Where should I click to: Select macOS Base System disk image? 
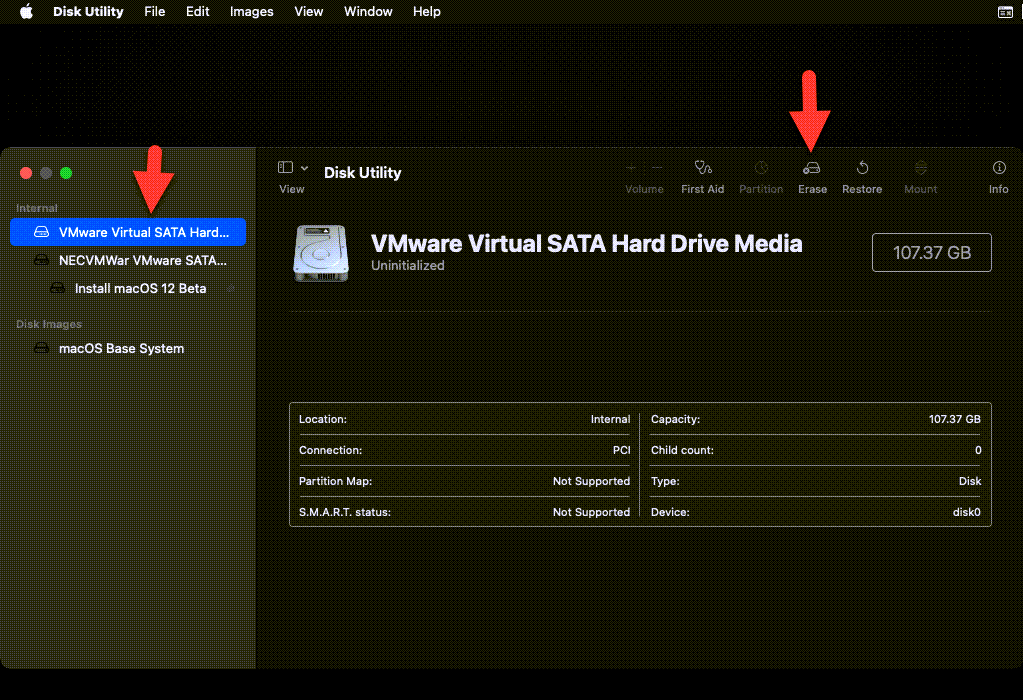(x=120, y=348)
